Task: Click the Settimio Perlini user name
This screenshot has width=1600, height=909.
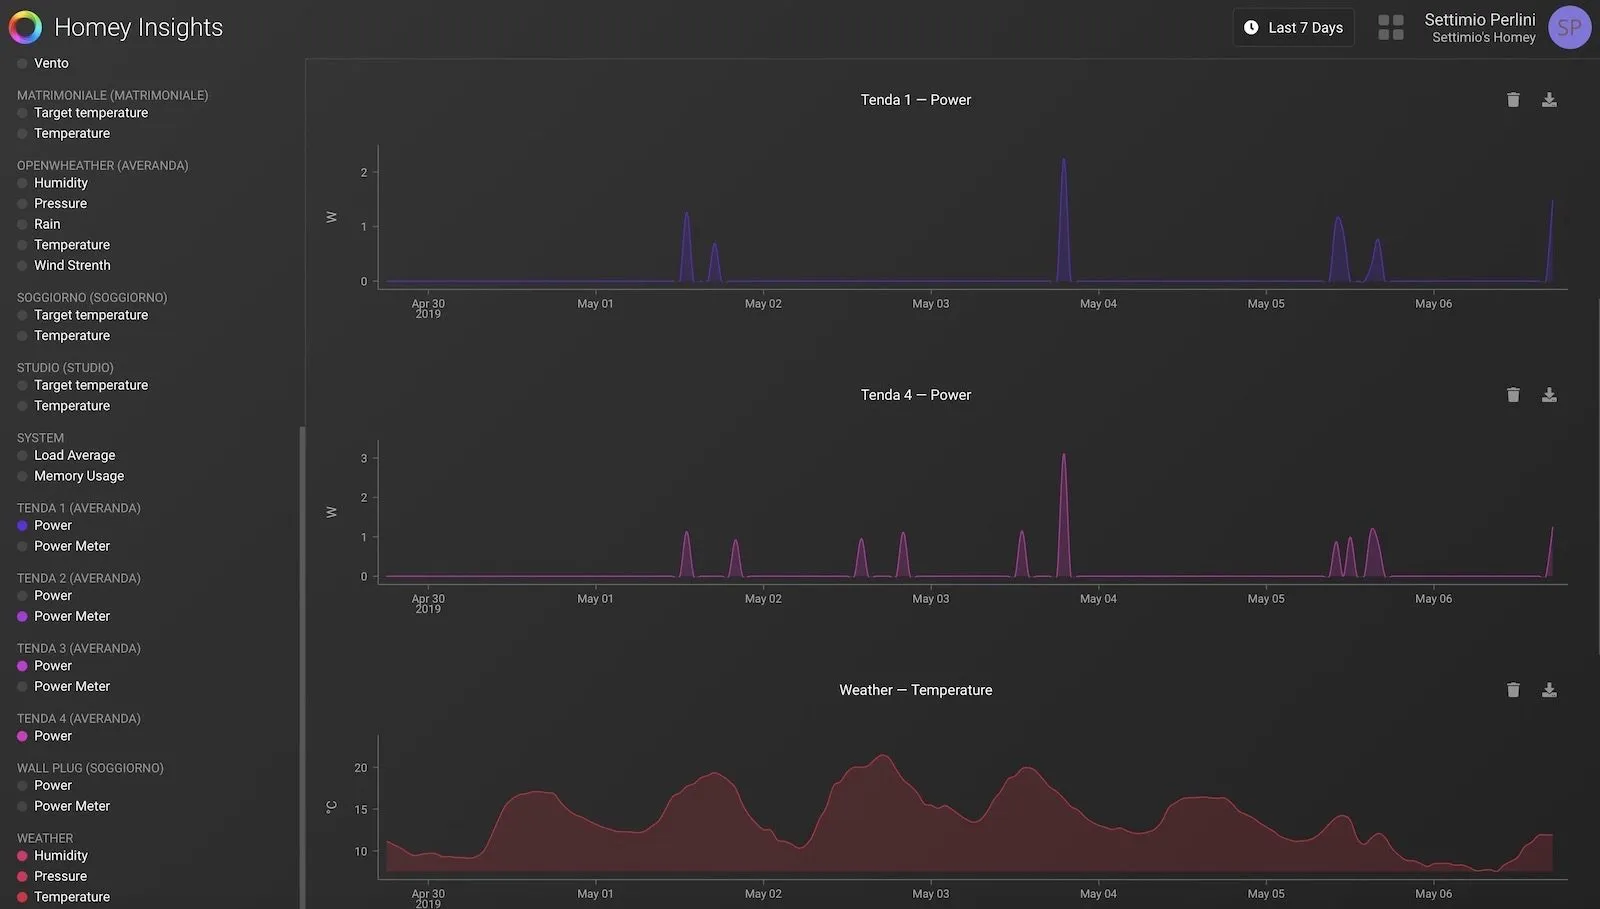Action: (x=1480, y=20)
